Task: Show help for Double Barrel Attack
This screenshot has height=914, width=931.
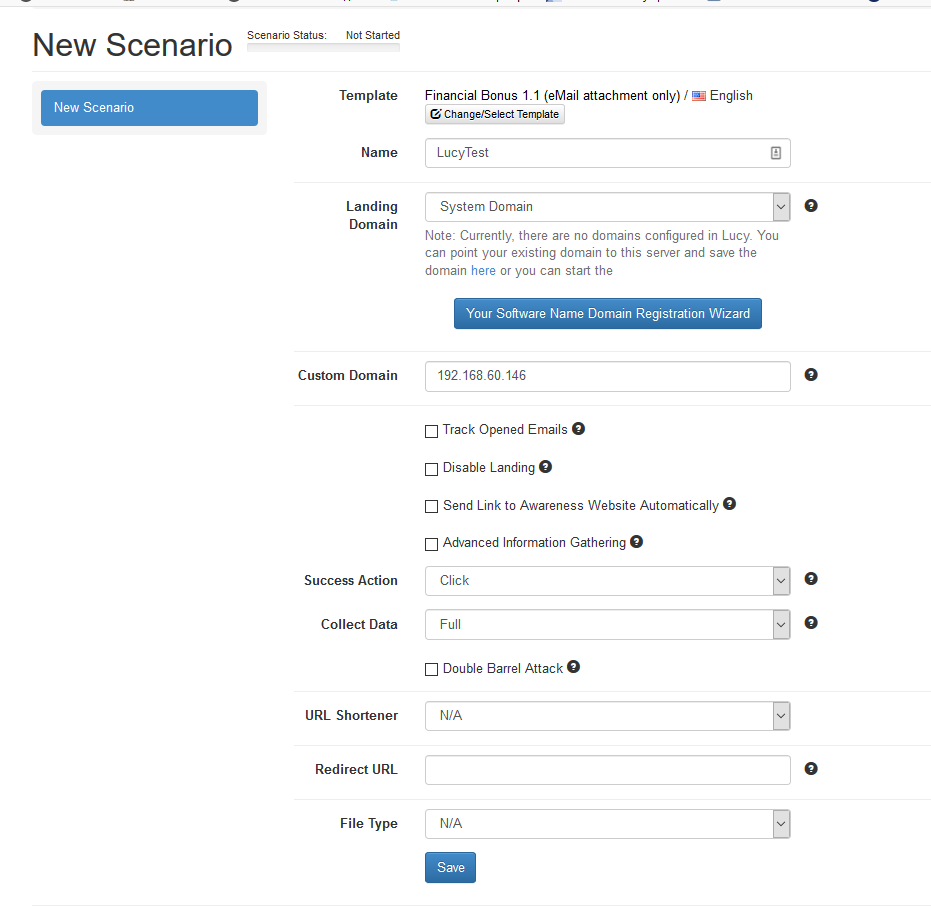Action: [x=573, y=667]
